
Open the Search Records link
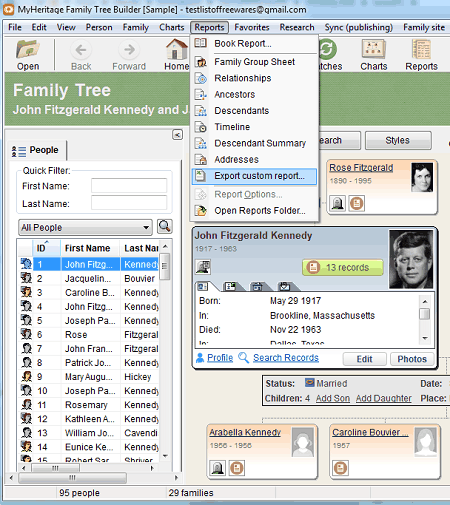[x=286, y=358]
